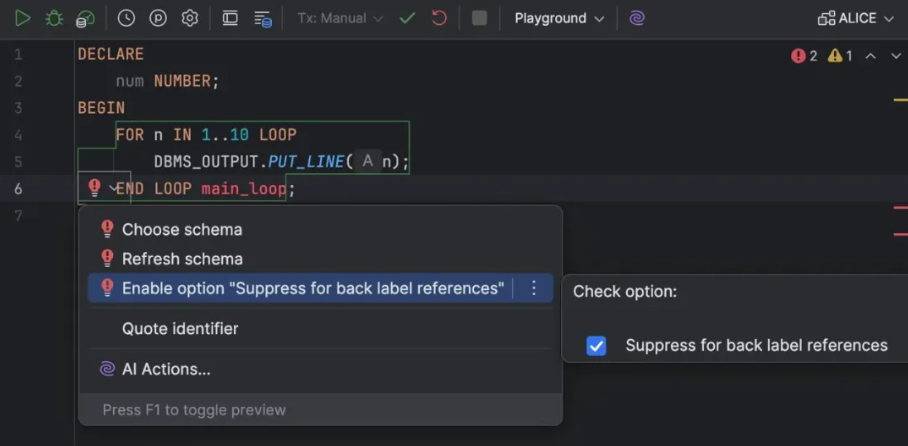Viewport: 908px width, 446px height.
Task: Click the green Commit checkmark
Action: [406, 18]
